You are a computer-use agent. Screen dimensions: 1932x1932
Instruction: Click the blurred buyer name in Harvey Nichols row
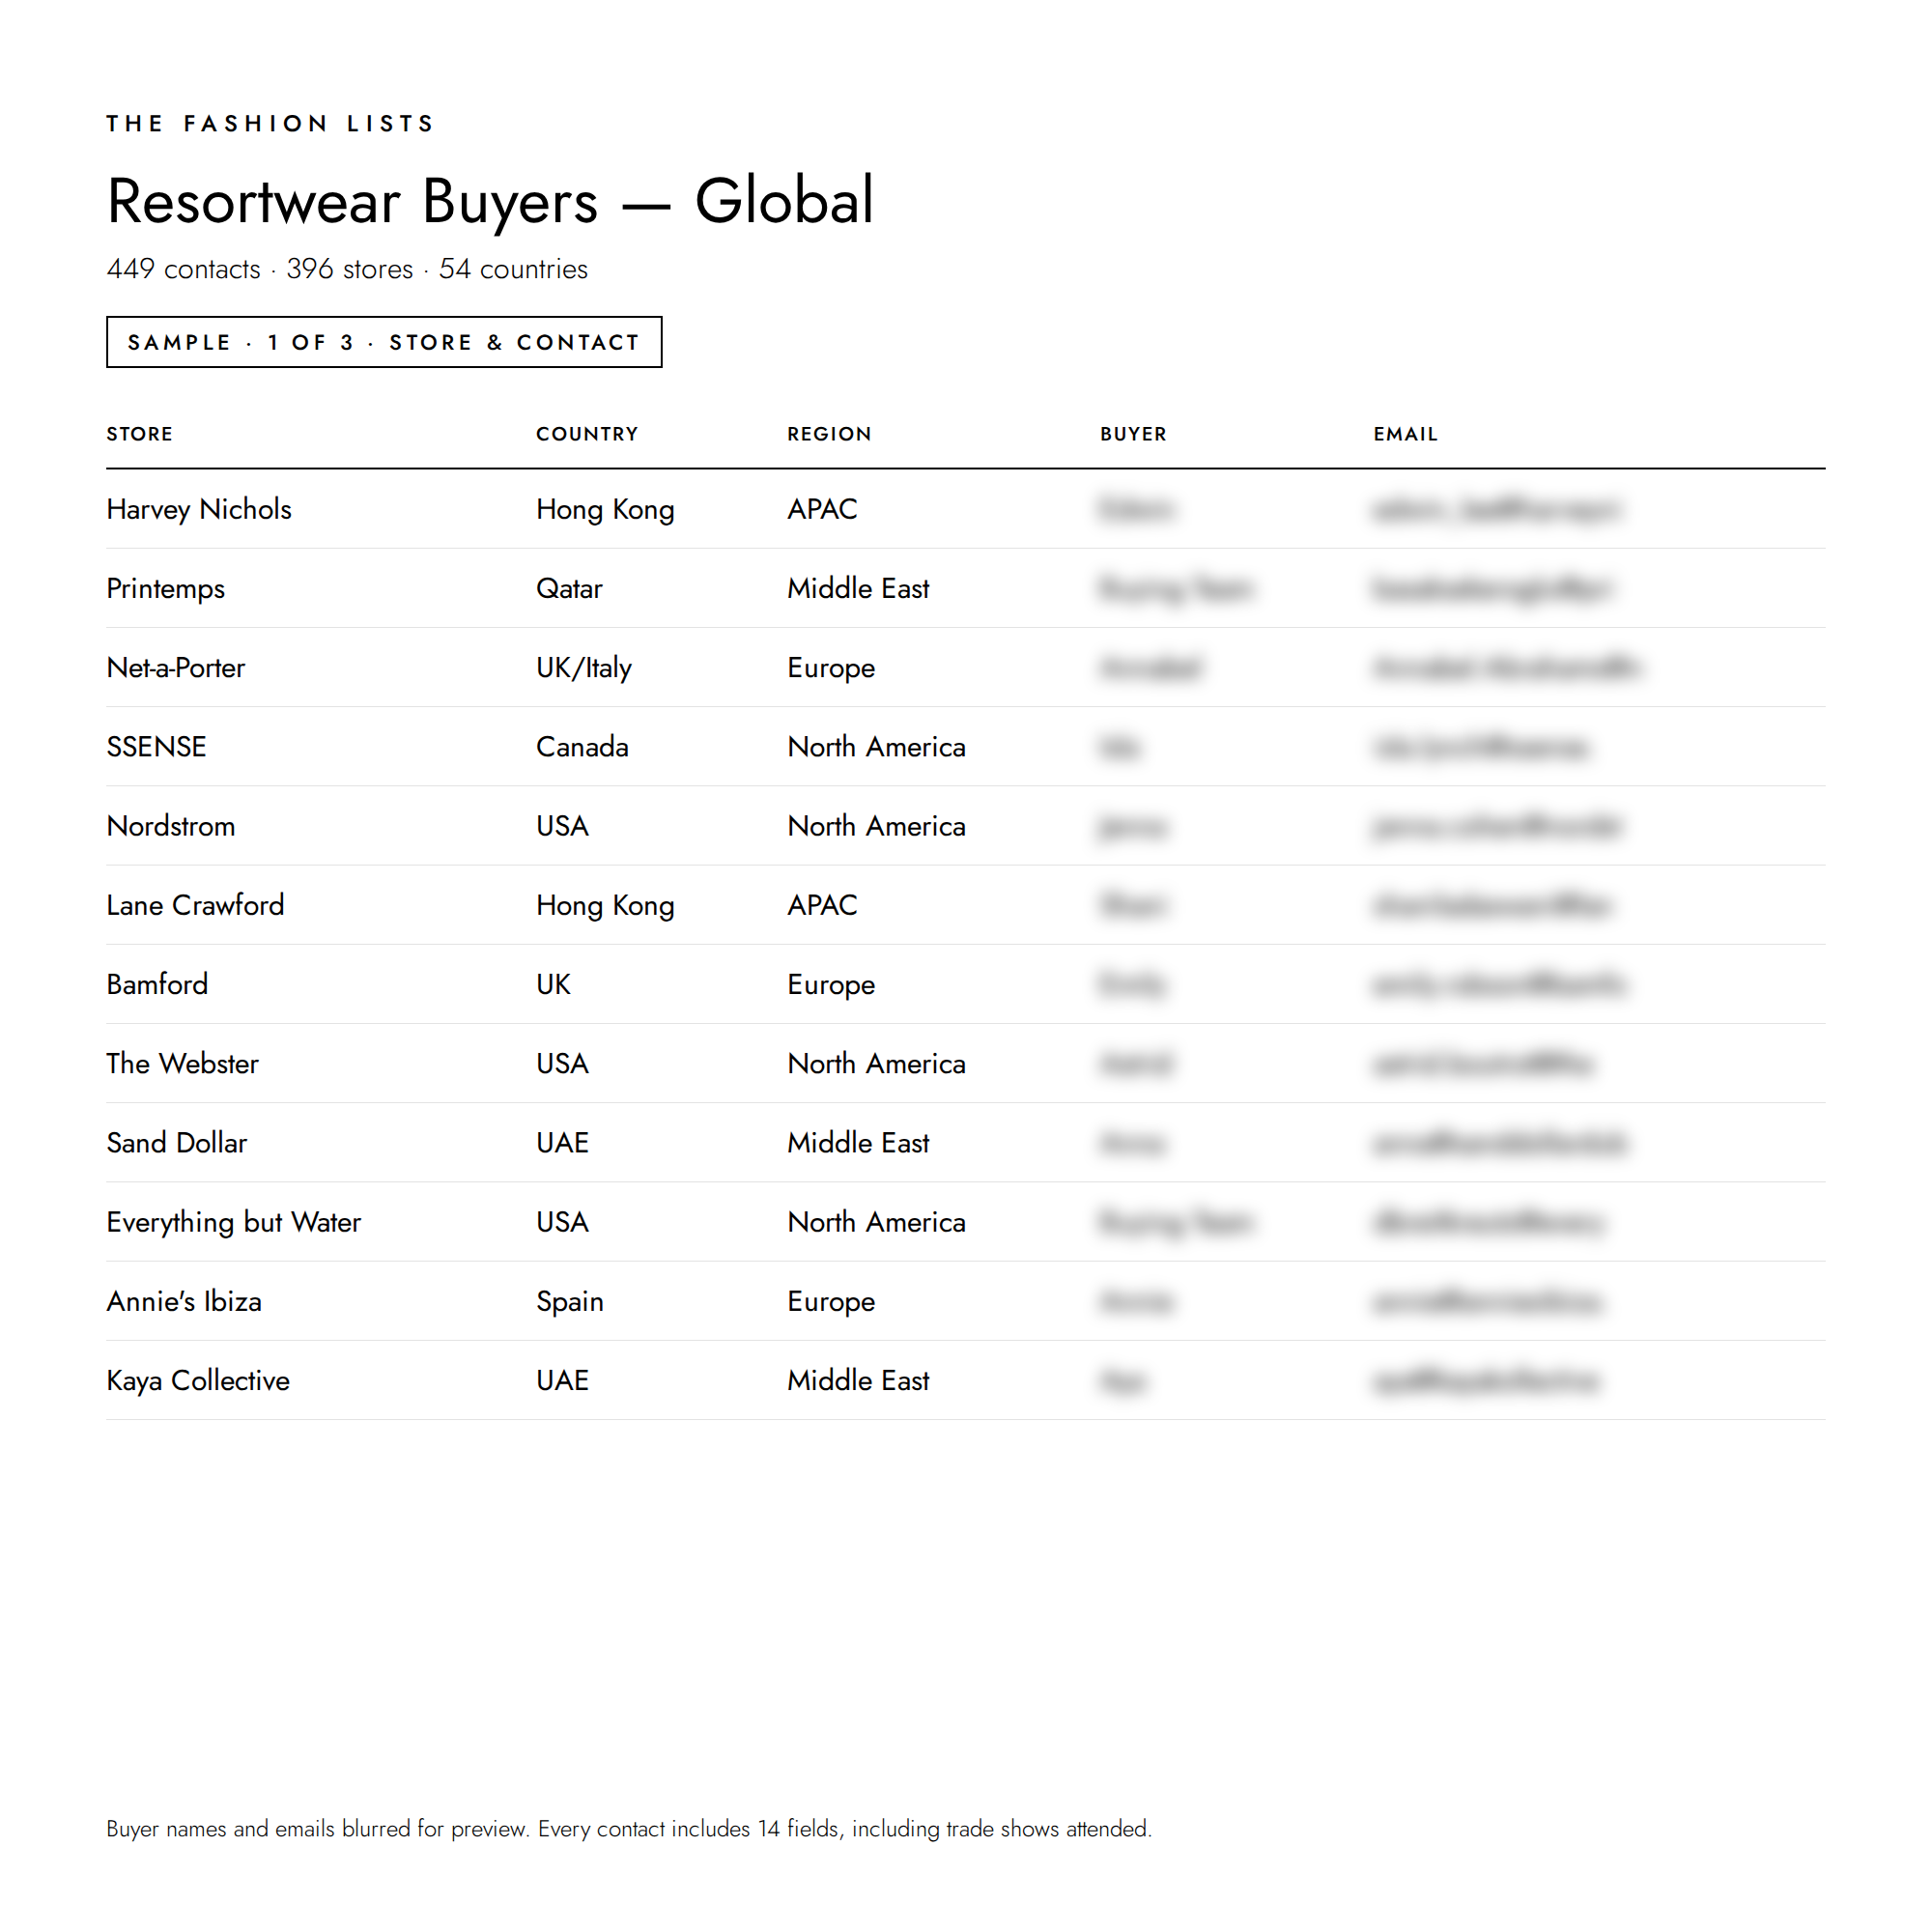(x=1136, y=509)
